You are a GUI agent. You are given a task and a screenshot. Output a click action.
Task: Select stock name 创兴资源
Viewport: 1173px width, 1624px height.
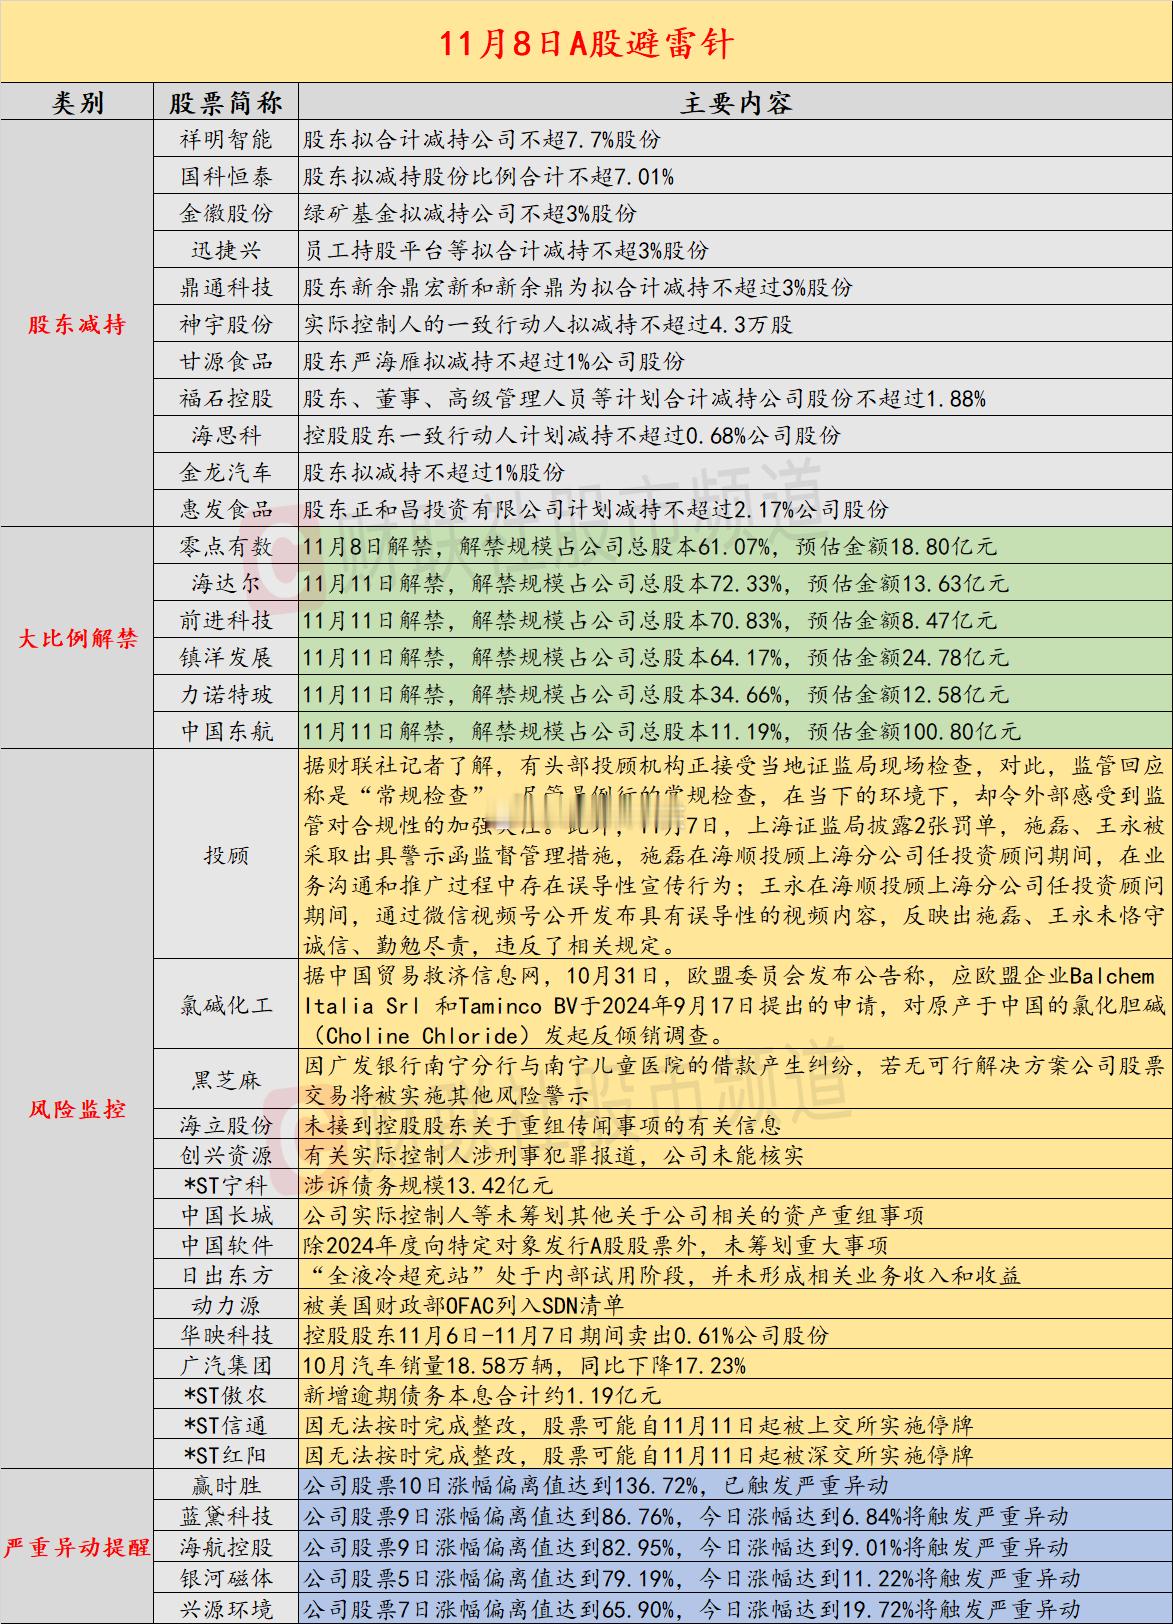(x=226, y=1155)
